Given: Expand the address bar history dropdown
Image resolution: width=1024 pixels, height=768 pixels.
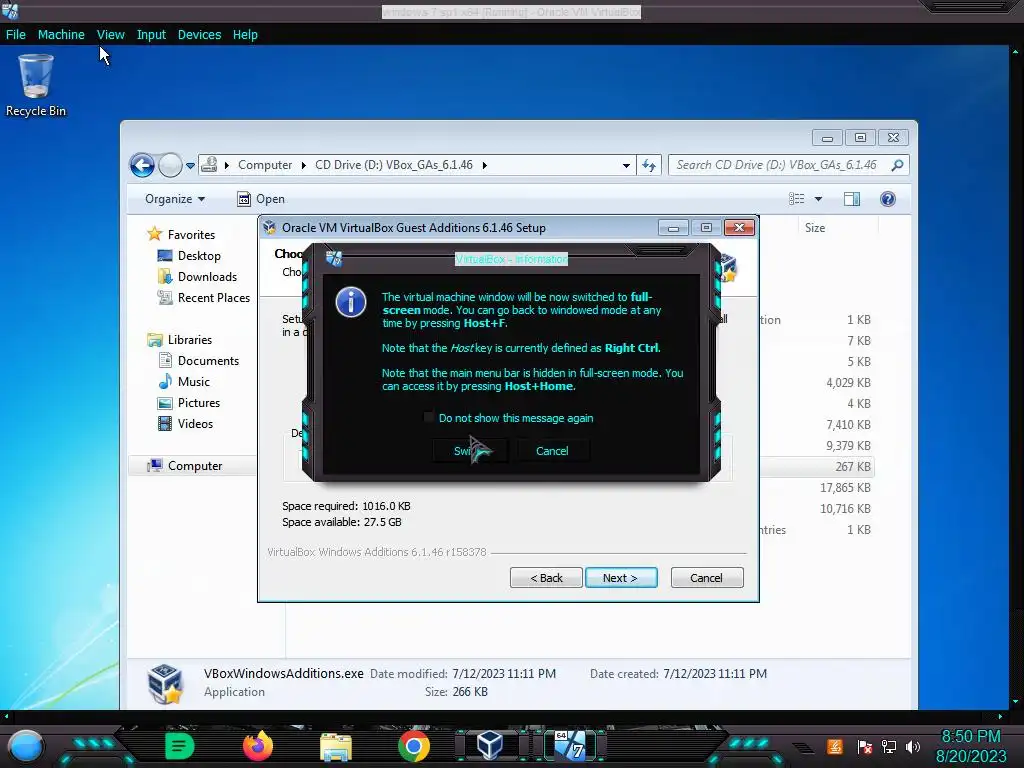Looking at the screenshot, I should click(x=626, y=166).
